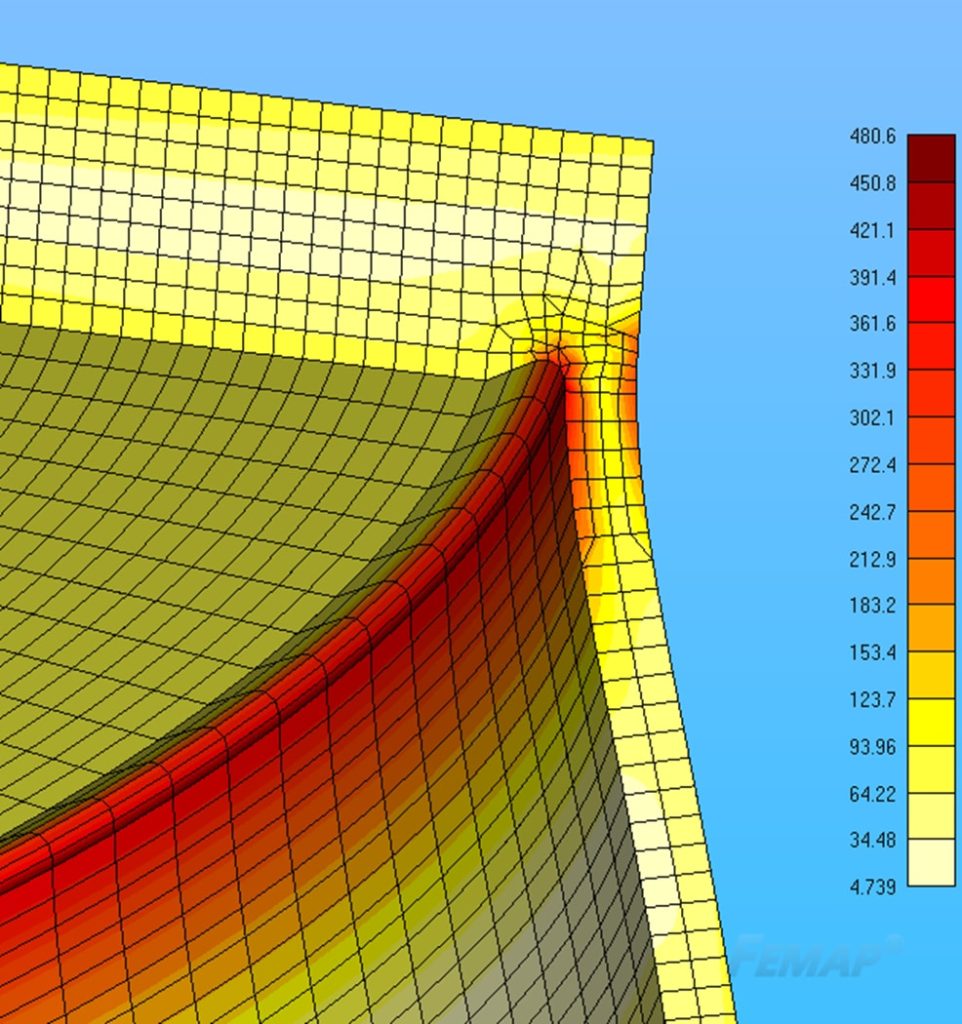Click the 242.7 legend value
Screen dimensions: 962x1024
pos(873,513)
